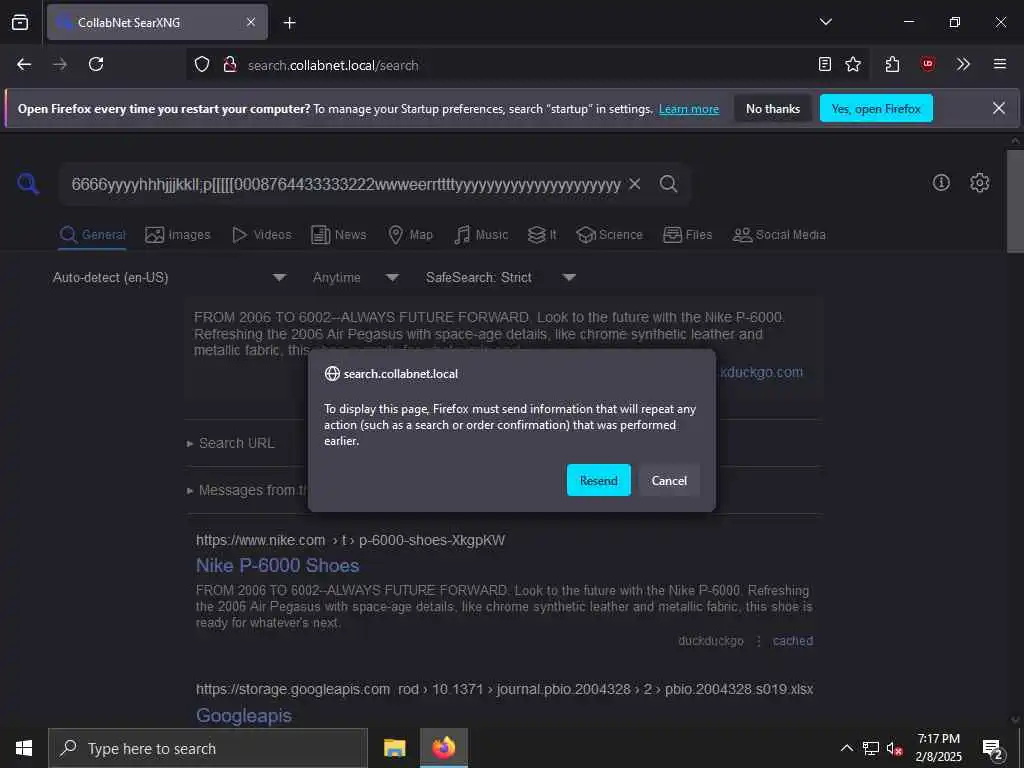Click the muted volume tray icon
The width and height of the screenshot is (1024, 768).
894,748
